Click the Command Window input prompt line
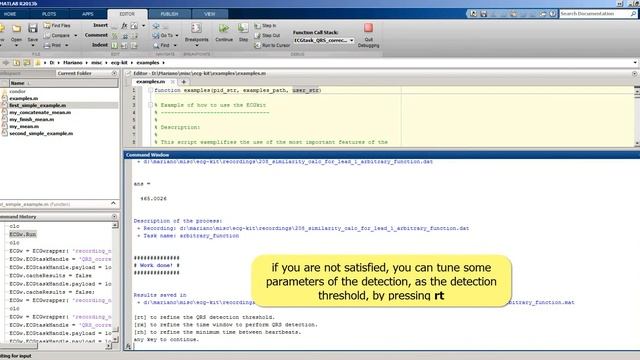Image resolution: width=640 pixels, height=360 pixels. pos(384,347)
